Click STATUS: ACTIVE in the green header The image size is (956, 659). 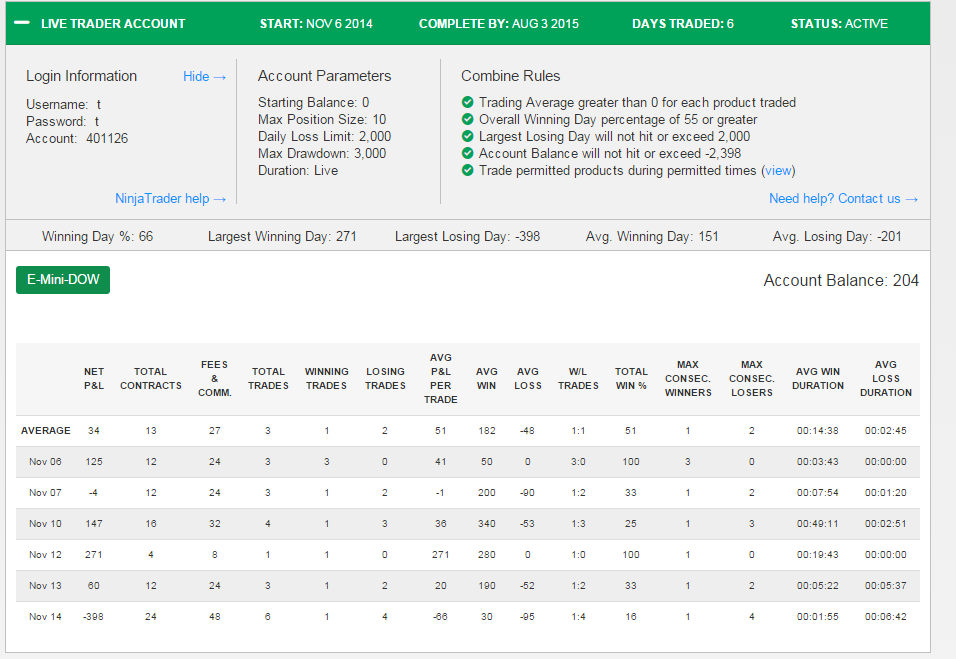pyautogui.click(x=839, y=24)
